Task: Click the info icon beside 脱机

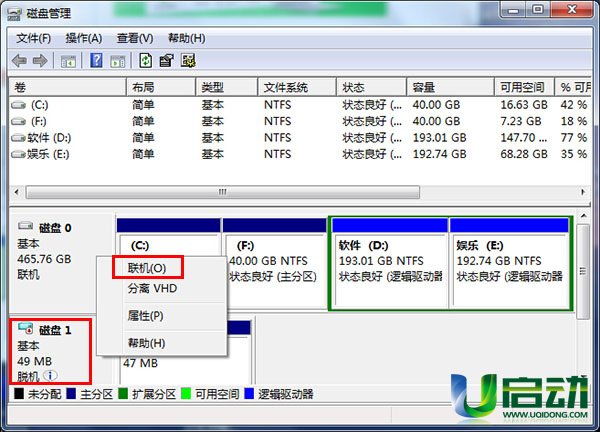Action: (x=50, y=376)
